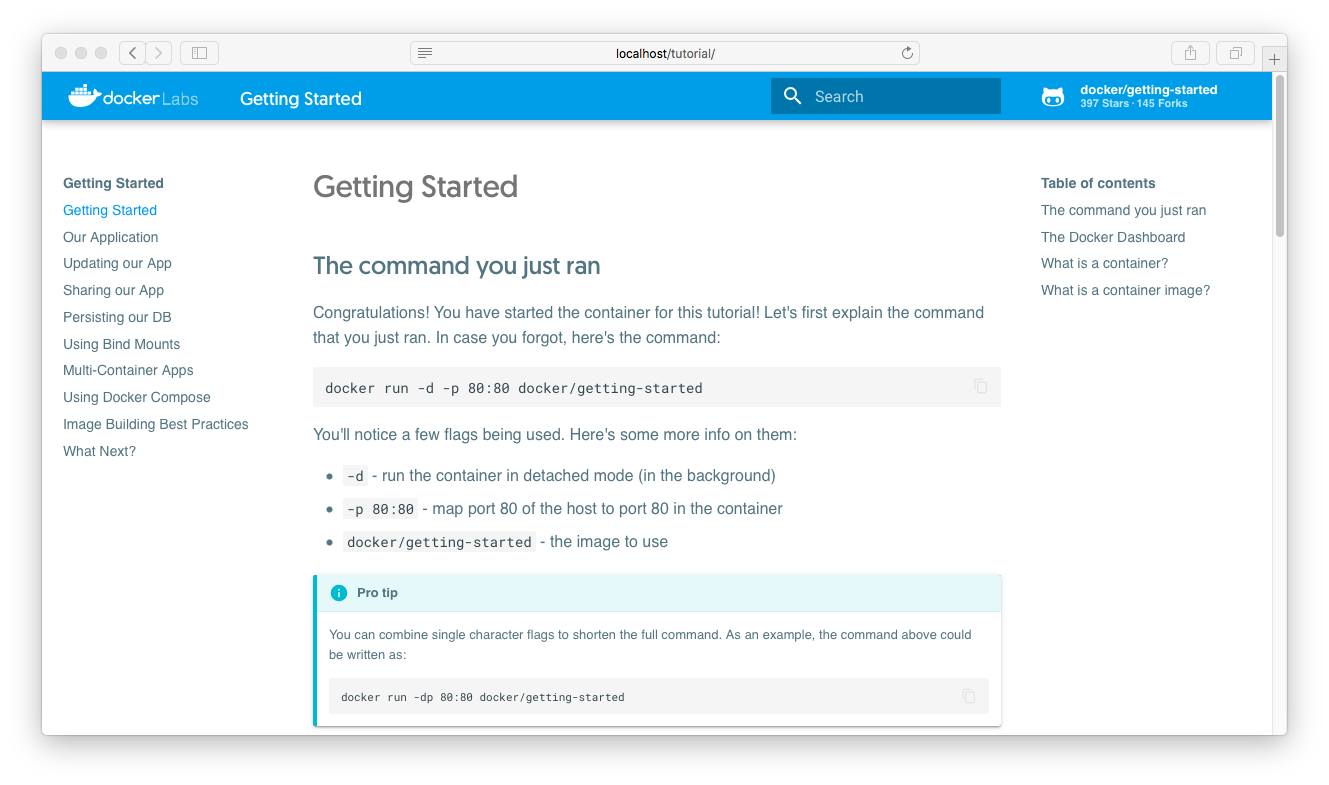
Task: Copy the docker run -d -p command
Action: coord(980,386)
